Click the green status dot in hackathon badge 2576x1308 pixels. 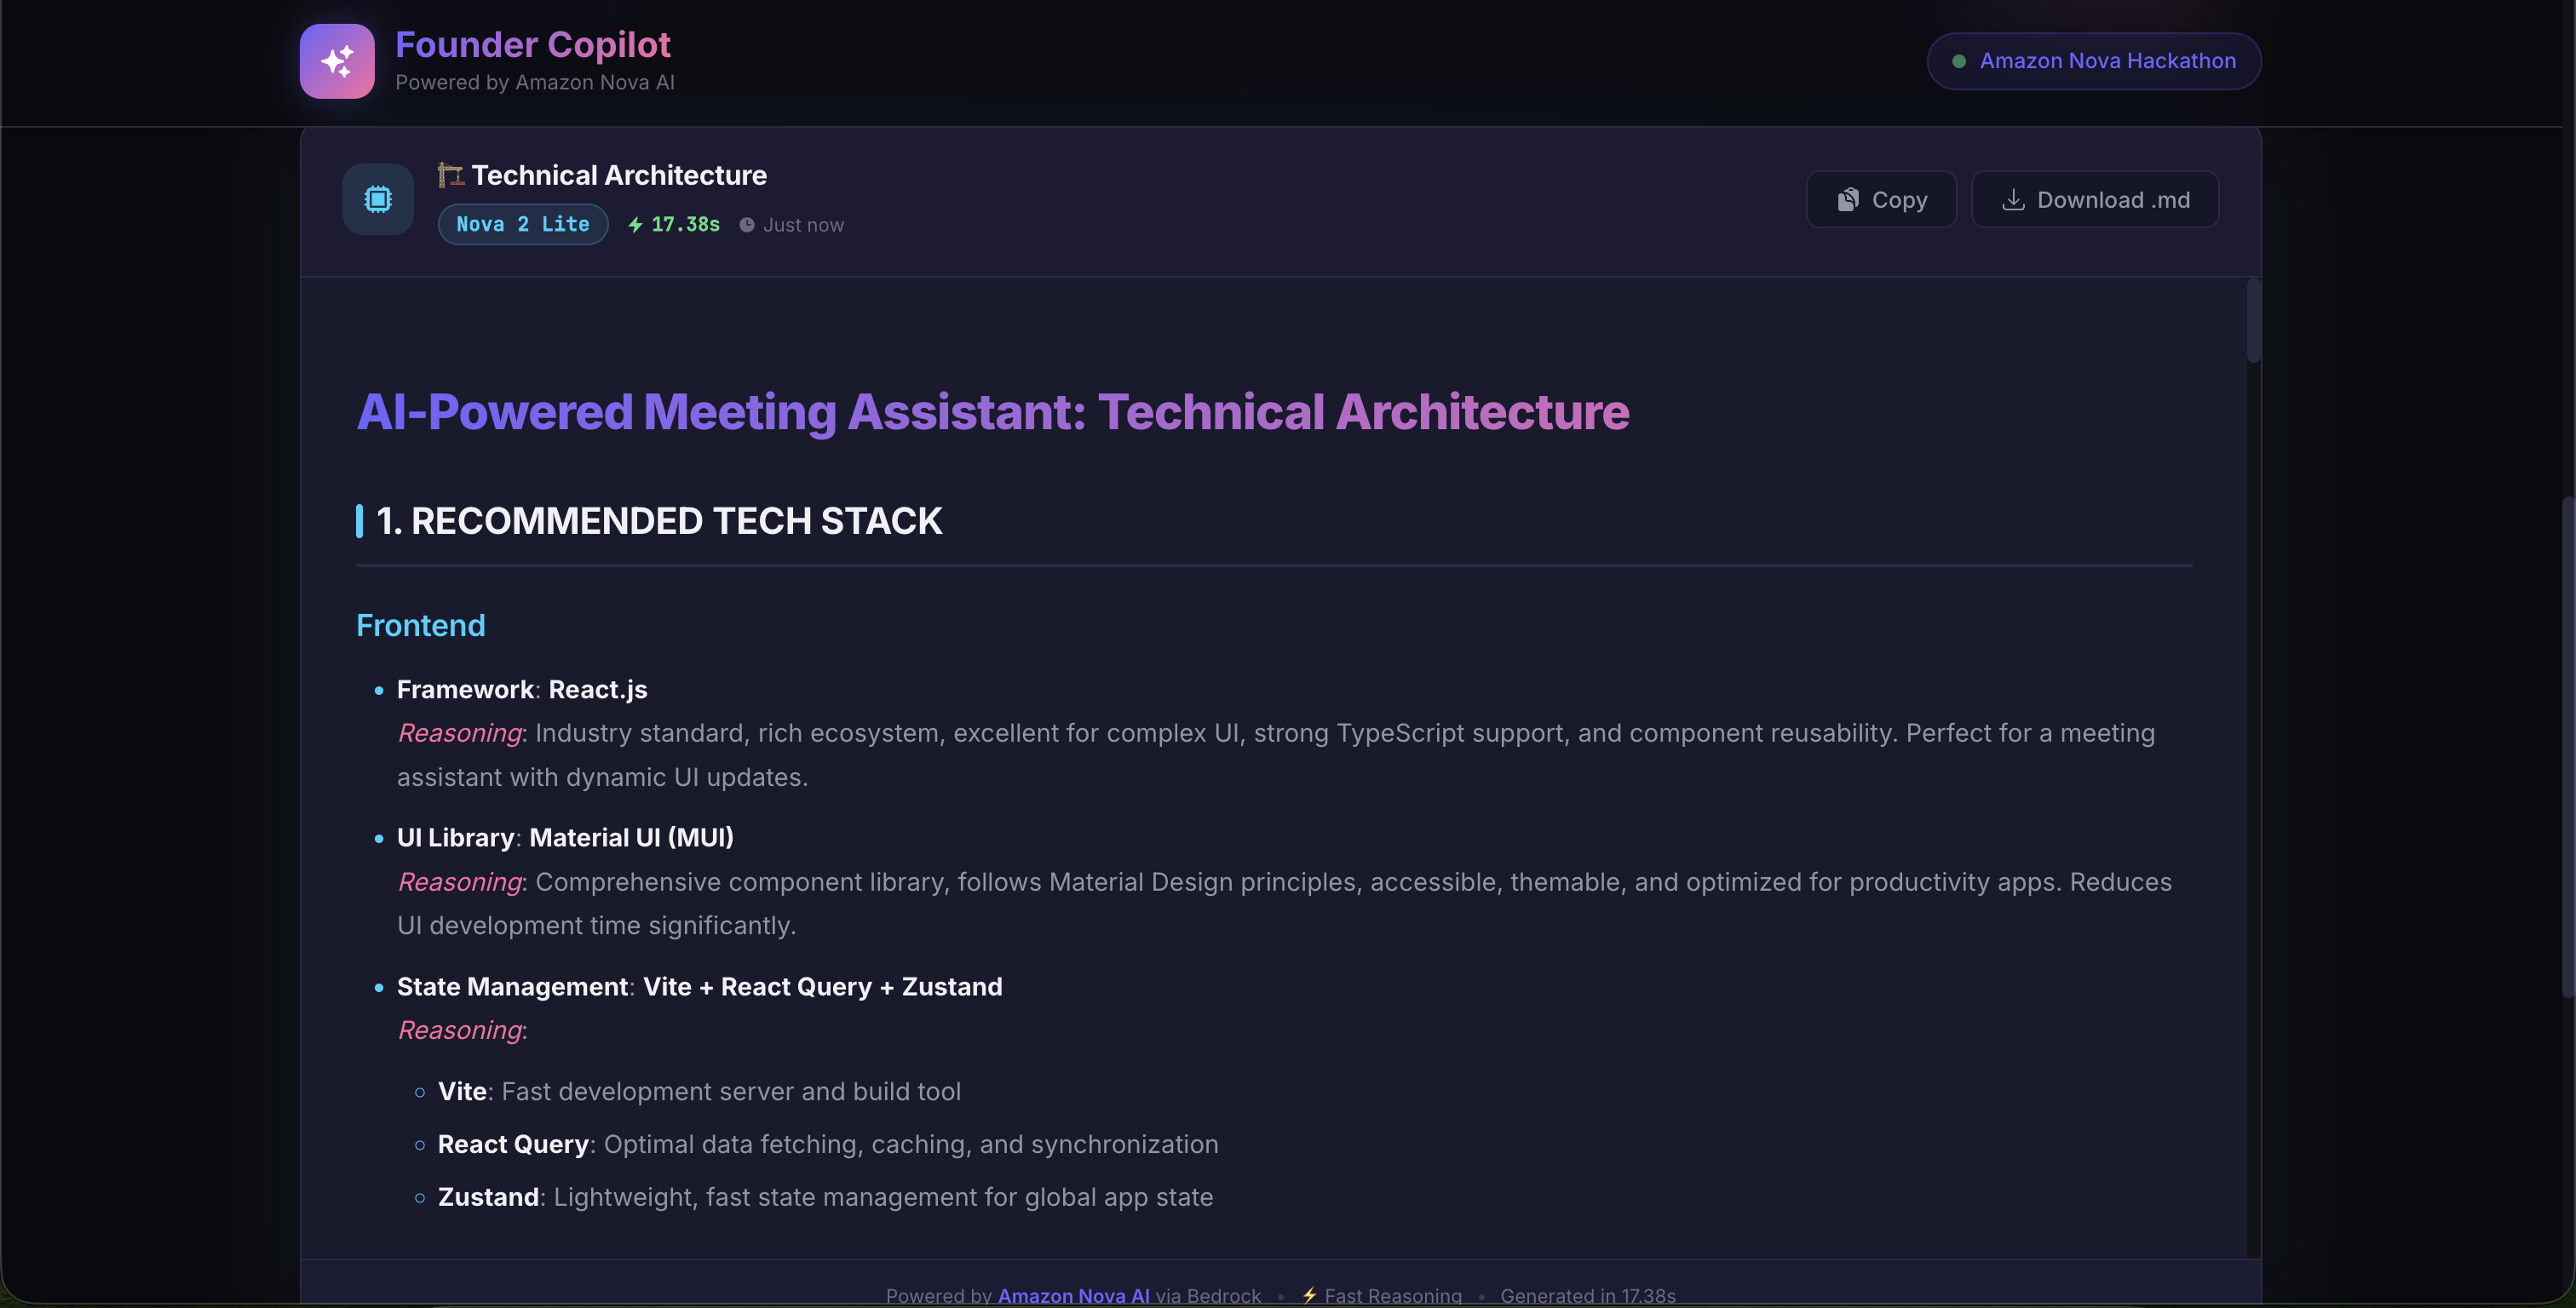pyautogui.click(x=1959, y=61)
